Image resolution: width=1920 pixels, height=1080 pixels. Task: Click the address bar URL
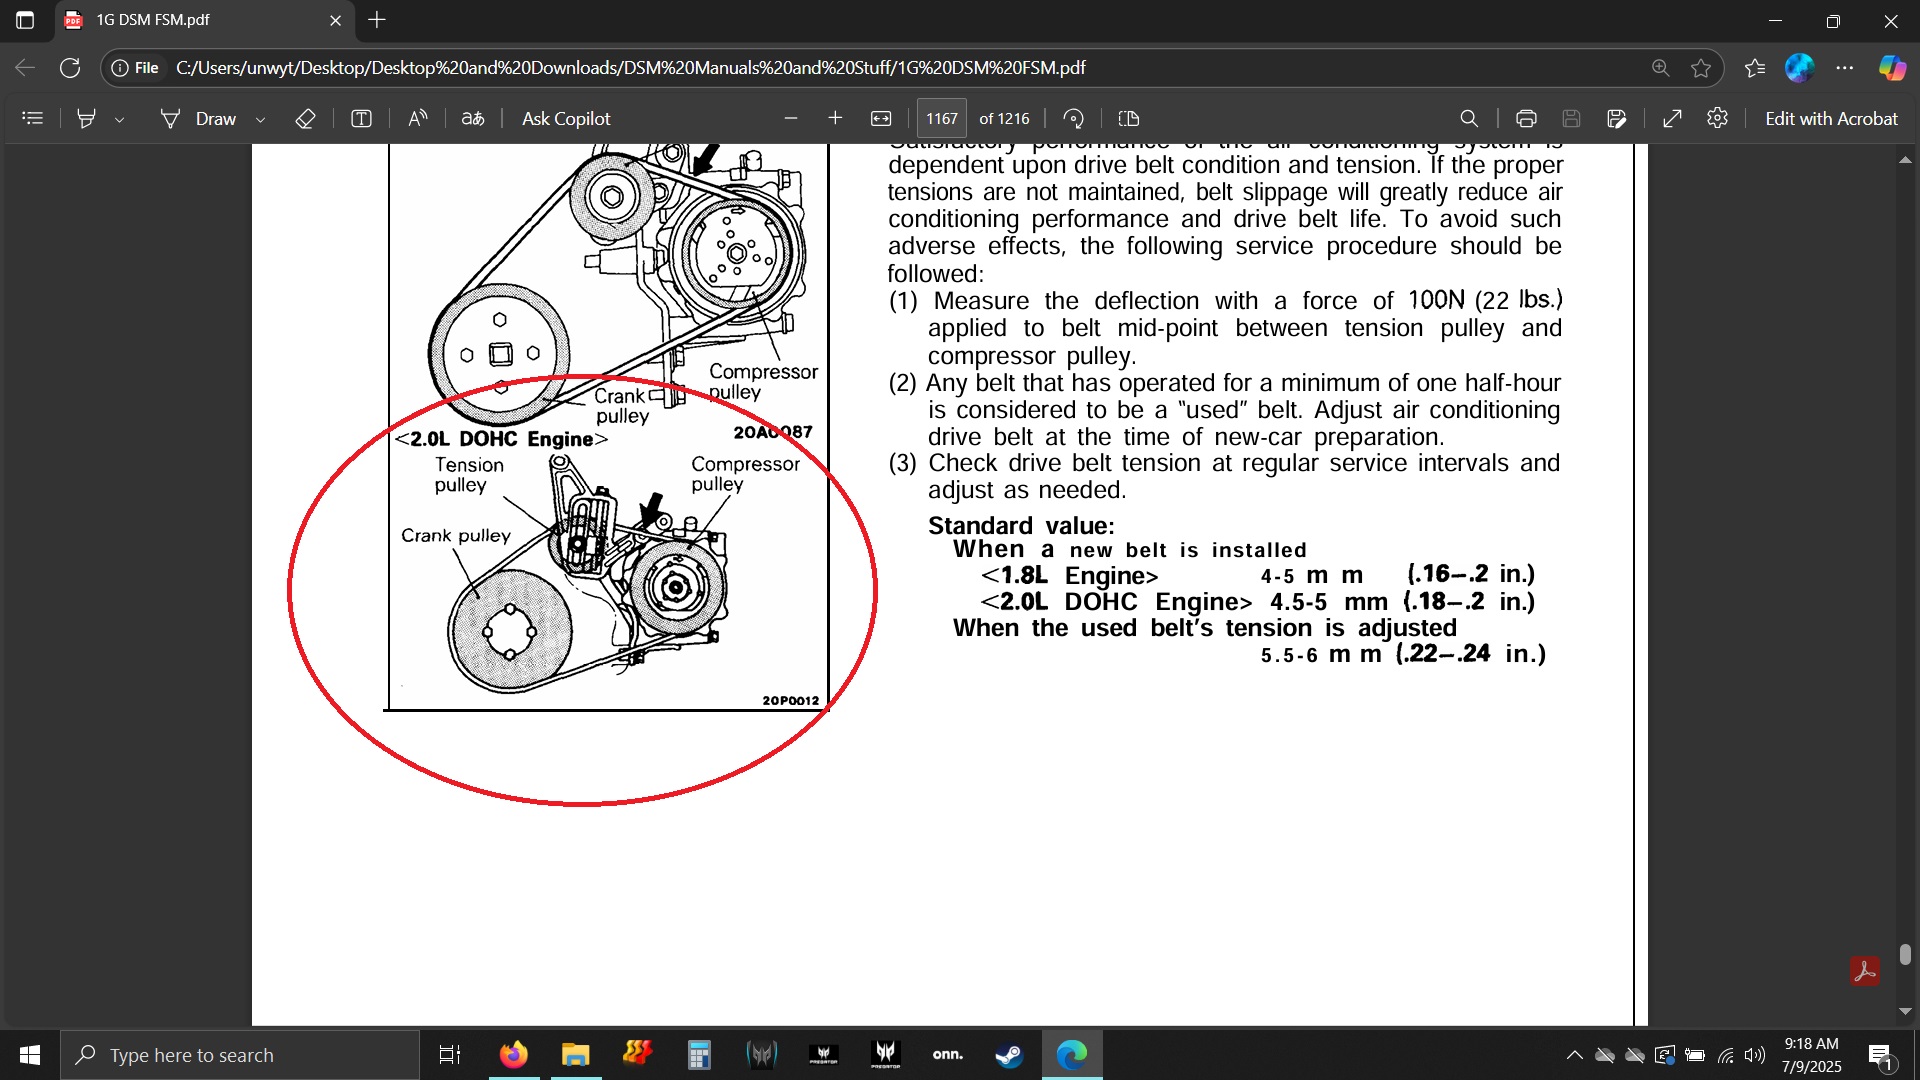pos(630,68)
